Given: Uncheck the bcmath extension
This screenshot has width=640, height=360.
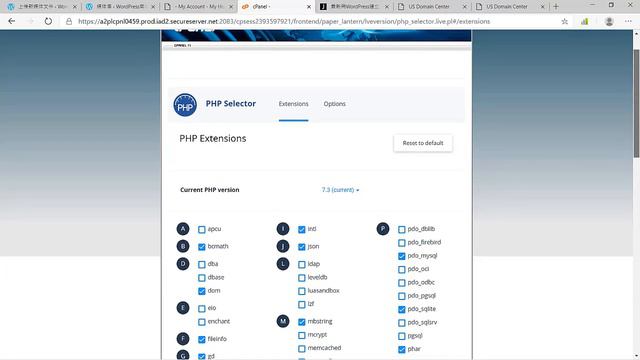Looking at the screenshot, I should (202, 247).
